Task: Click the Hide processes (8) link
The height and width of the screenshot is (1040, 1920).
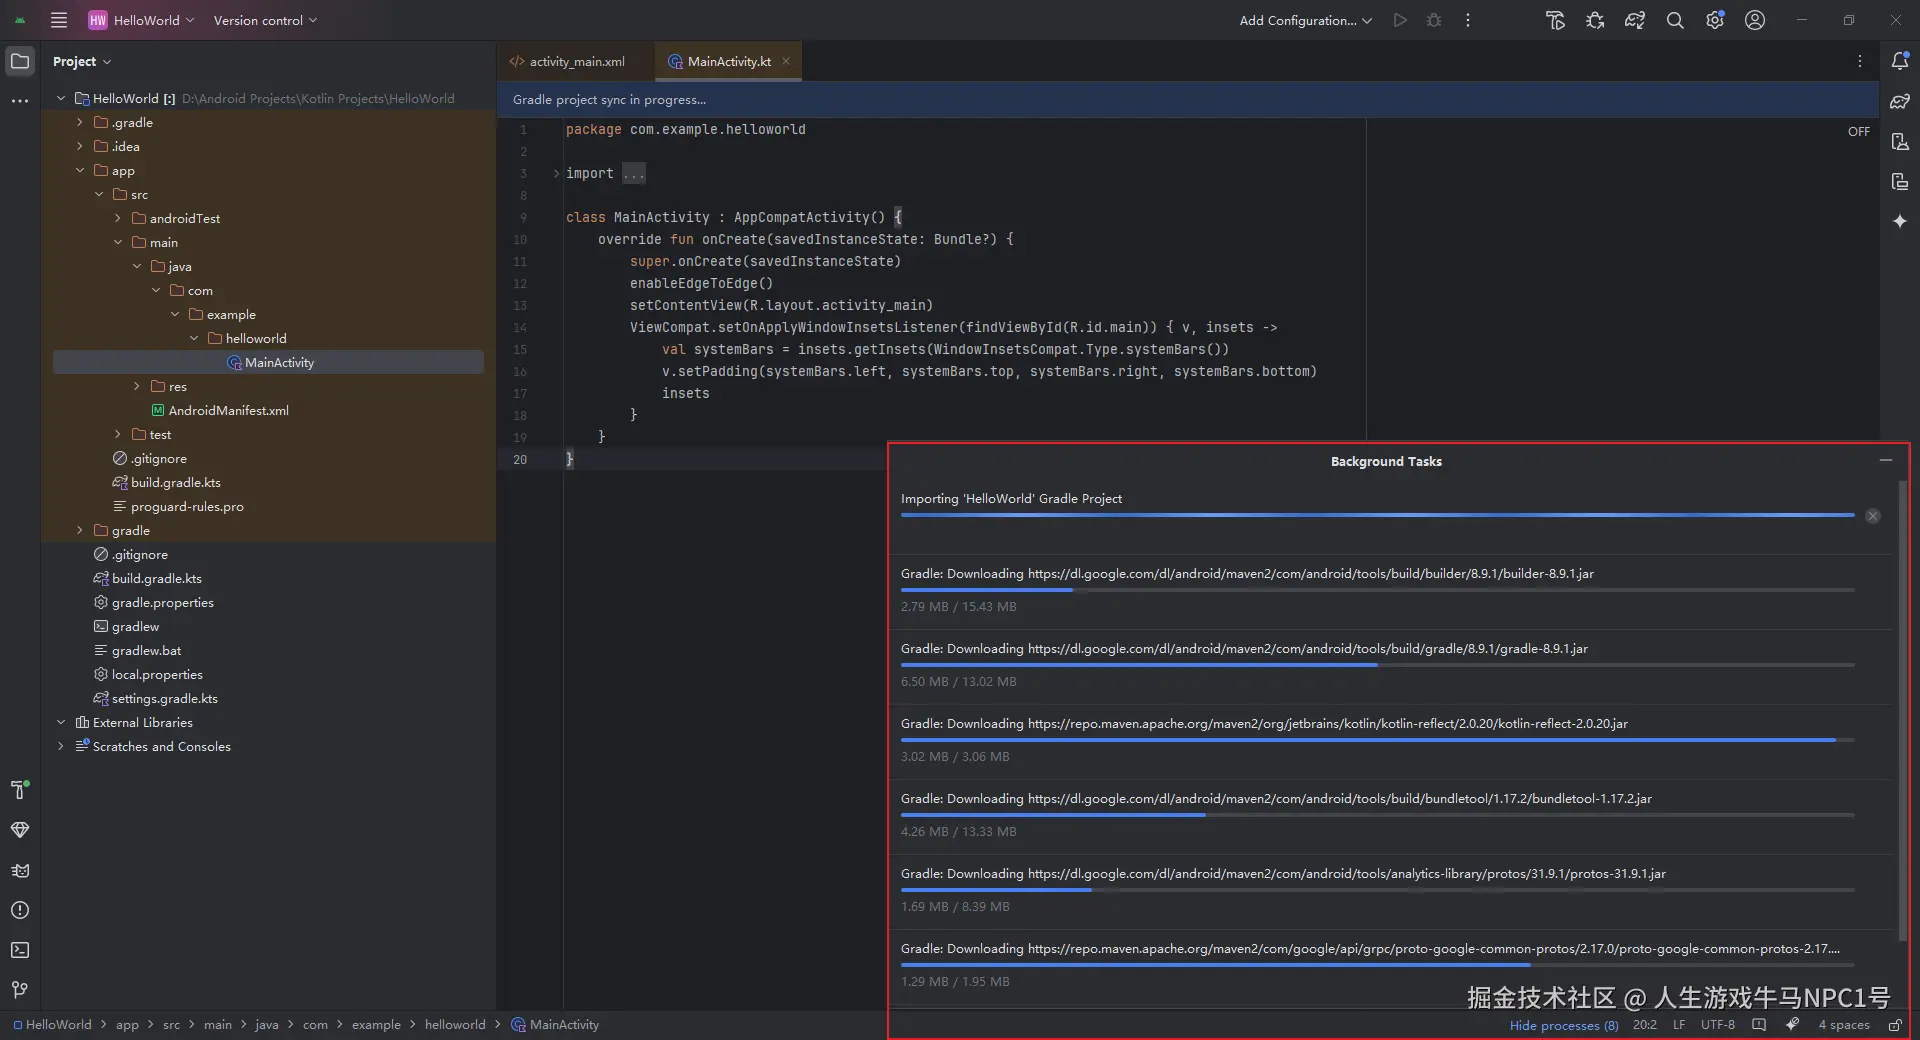Action: coord(1563,1025)
